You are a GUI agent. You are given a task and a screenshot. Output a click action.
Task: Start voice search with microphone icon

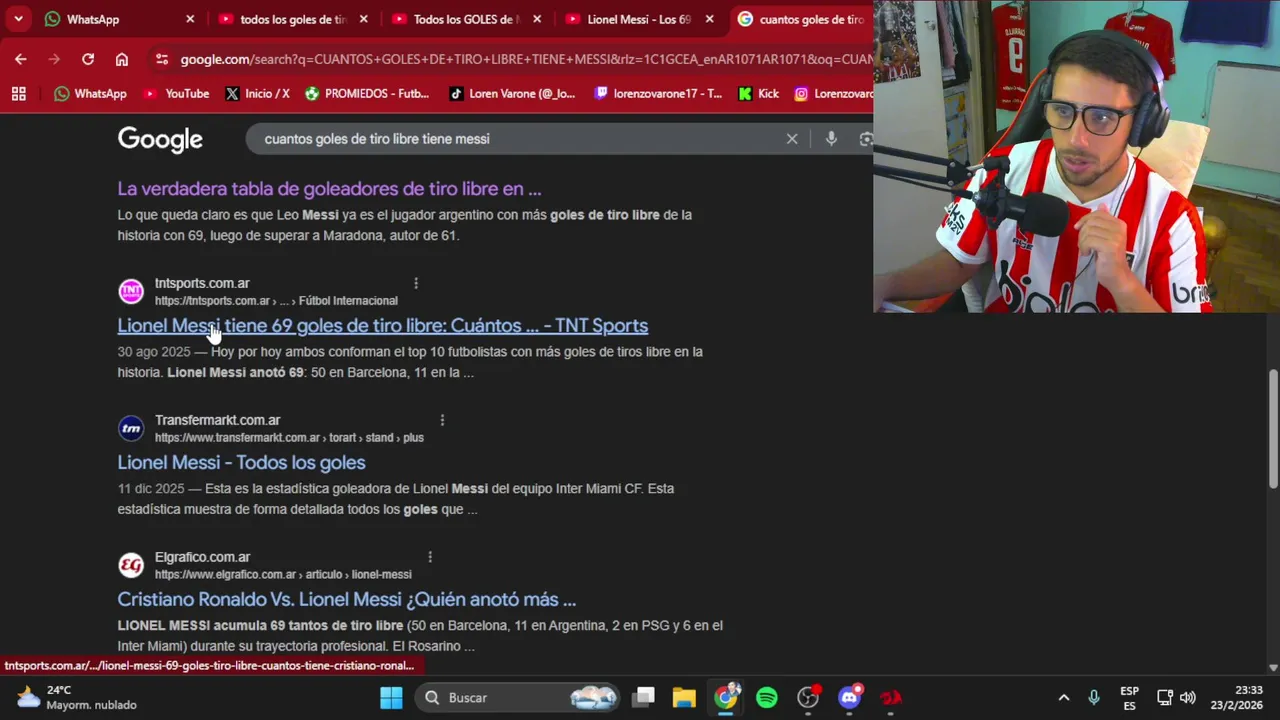pos(831,139)
